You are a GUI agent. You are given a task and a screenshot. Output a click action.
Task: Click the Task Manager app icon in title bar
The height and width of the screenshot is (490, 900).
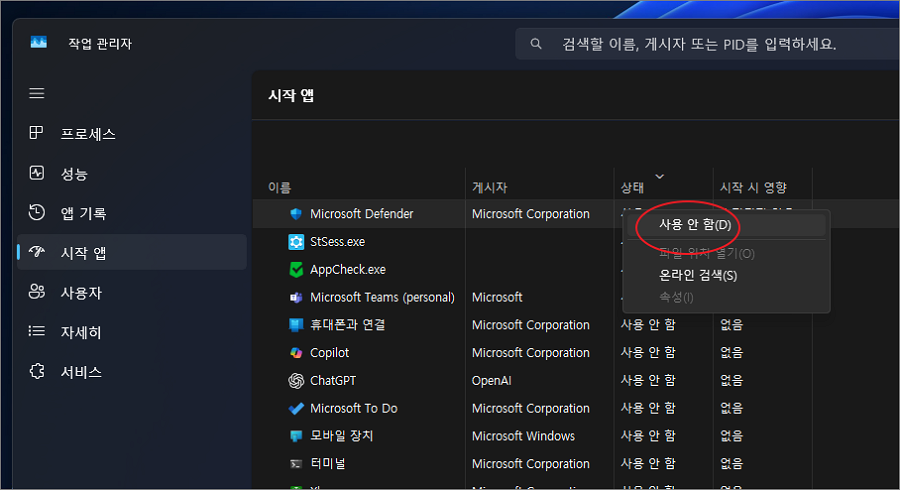point(38,42)
